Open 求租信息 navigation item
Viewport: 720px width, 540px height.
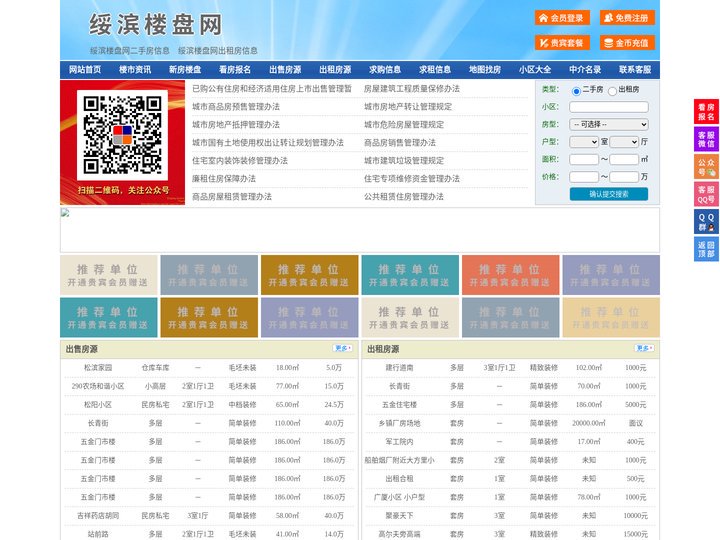pyautogui.click(x=435, y=70)
